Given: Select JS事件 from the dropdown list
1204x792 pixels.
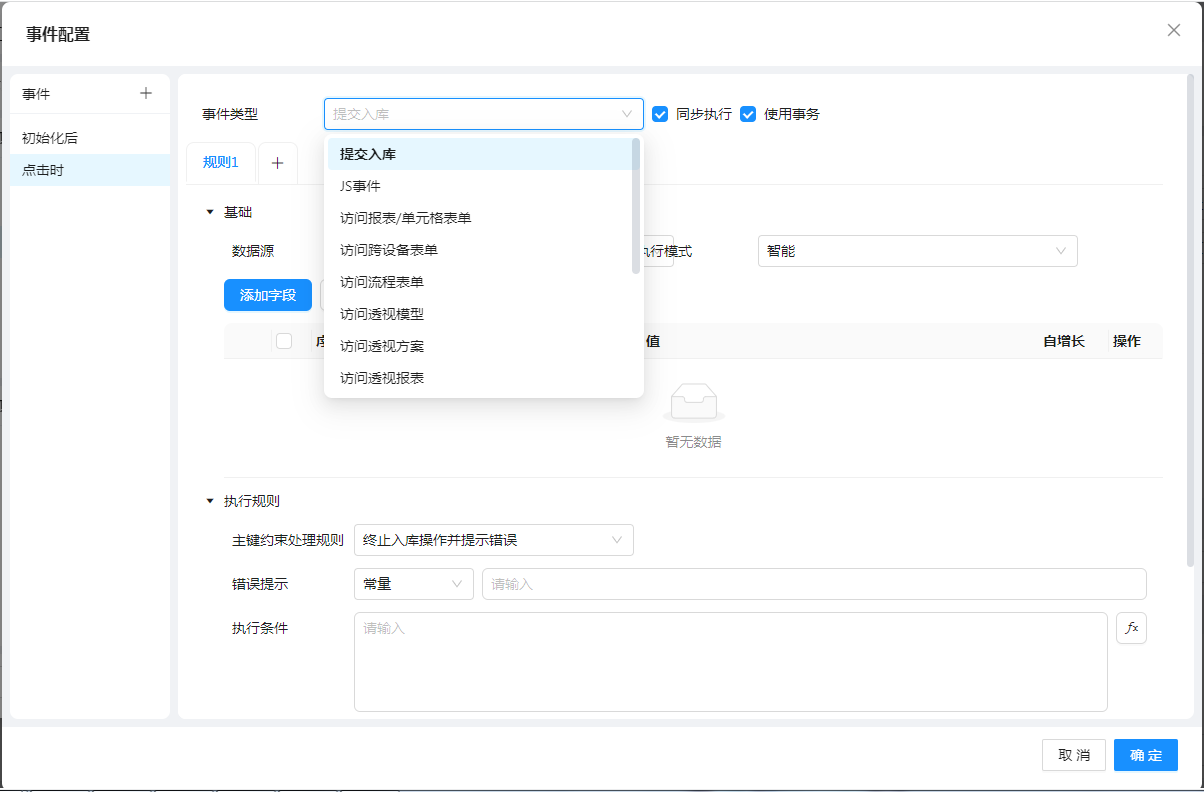Looking at the screenshot, I should tap(360, 186).
